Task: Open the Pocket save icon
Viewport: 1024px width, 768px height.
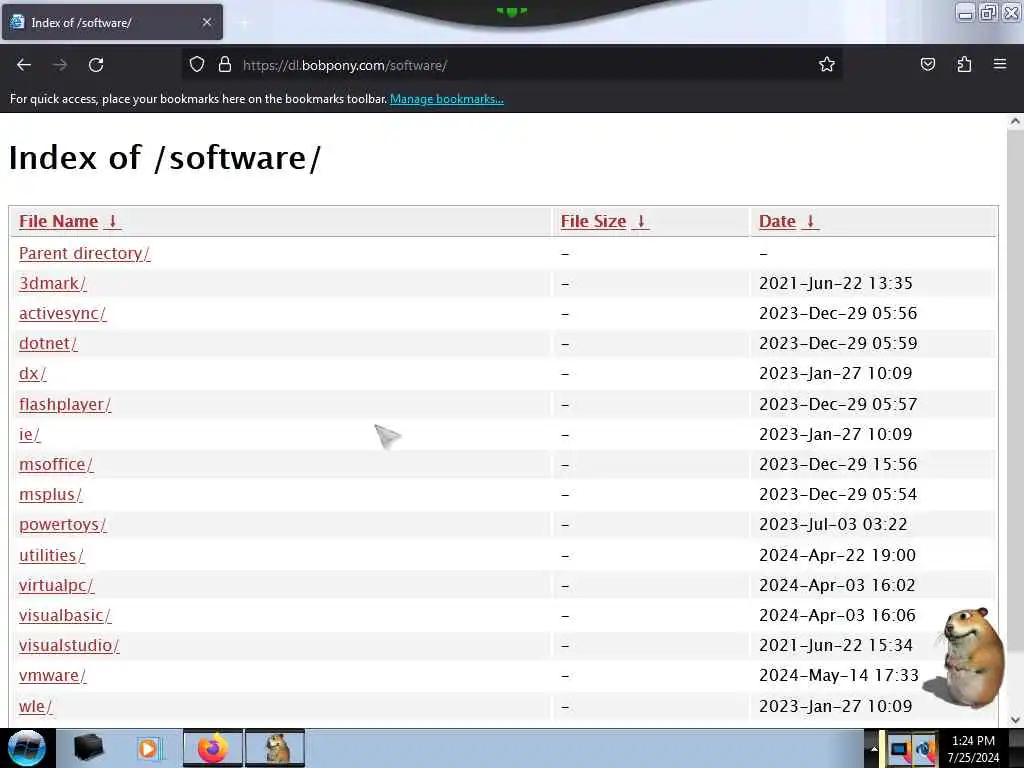Action: pyautogui.click(x=928, y=64)
